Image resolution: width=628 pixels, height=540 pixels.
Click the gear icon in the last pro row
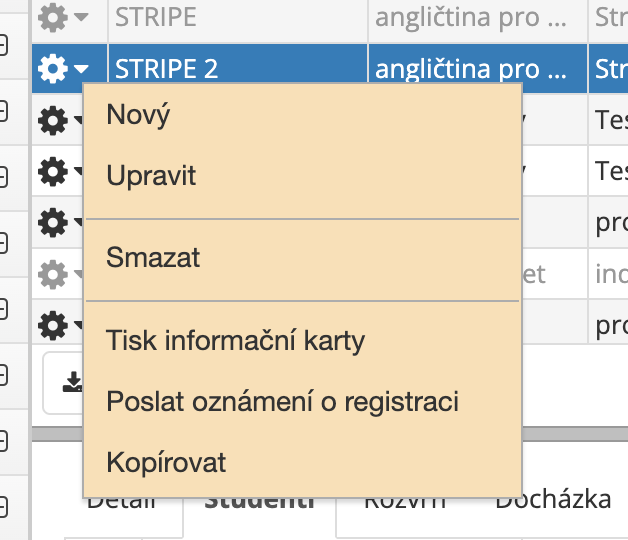pyautogui.click(x=52, y=326)
